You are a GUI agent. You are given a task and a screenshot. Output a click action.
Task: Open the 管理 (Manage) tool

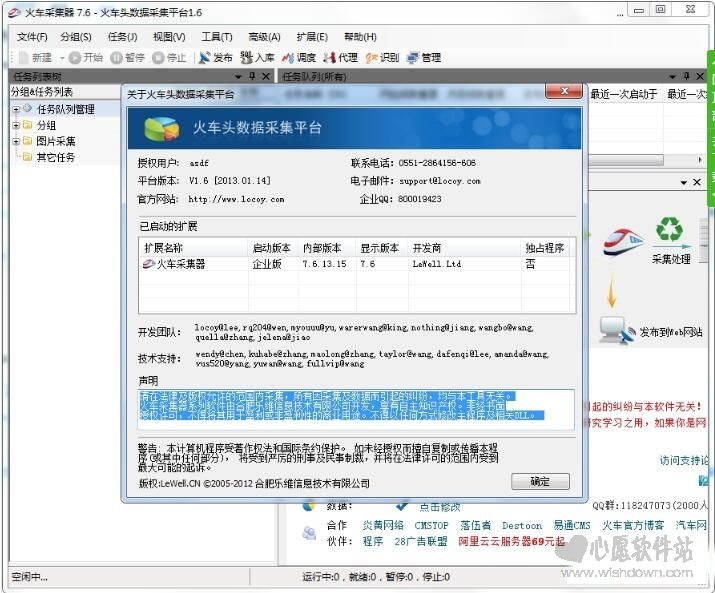424,57
